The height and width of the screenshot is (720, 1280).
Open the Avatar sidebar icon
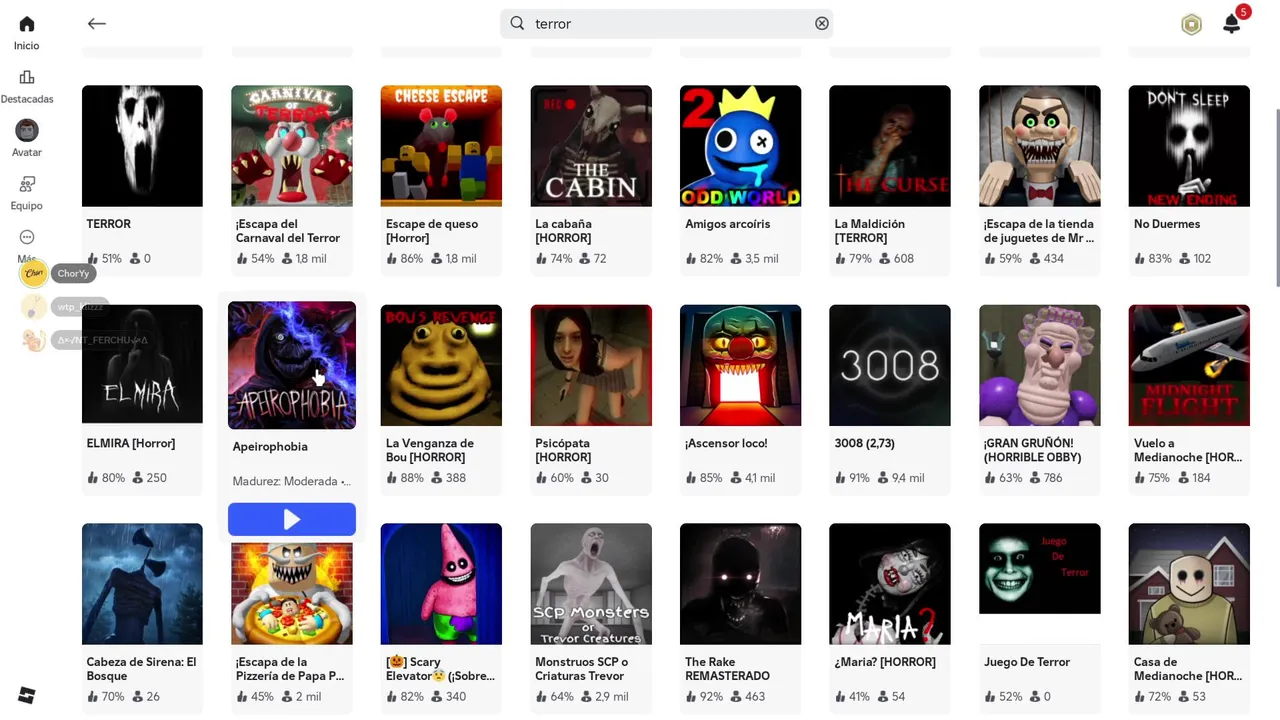click(x=27, y=130)
